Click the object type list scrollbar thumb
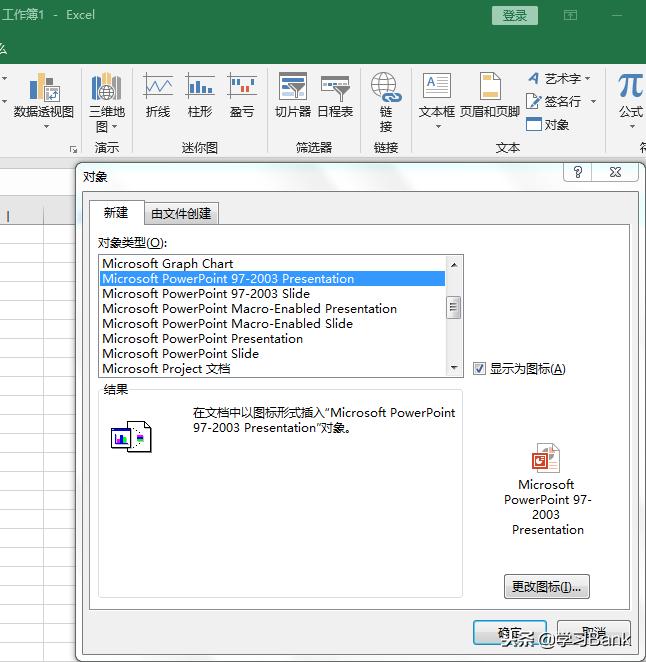The width and height of the screenshot is (646, 662). click(x=454, y=307)
